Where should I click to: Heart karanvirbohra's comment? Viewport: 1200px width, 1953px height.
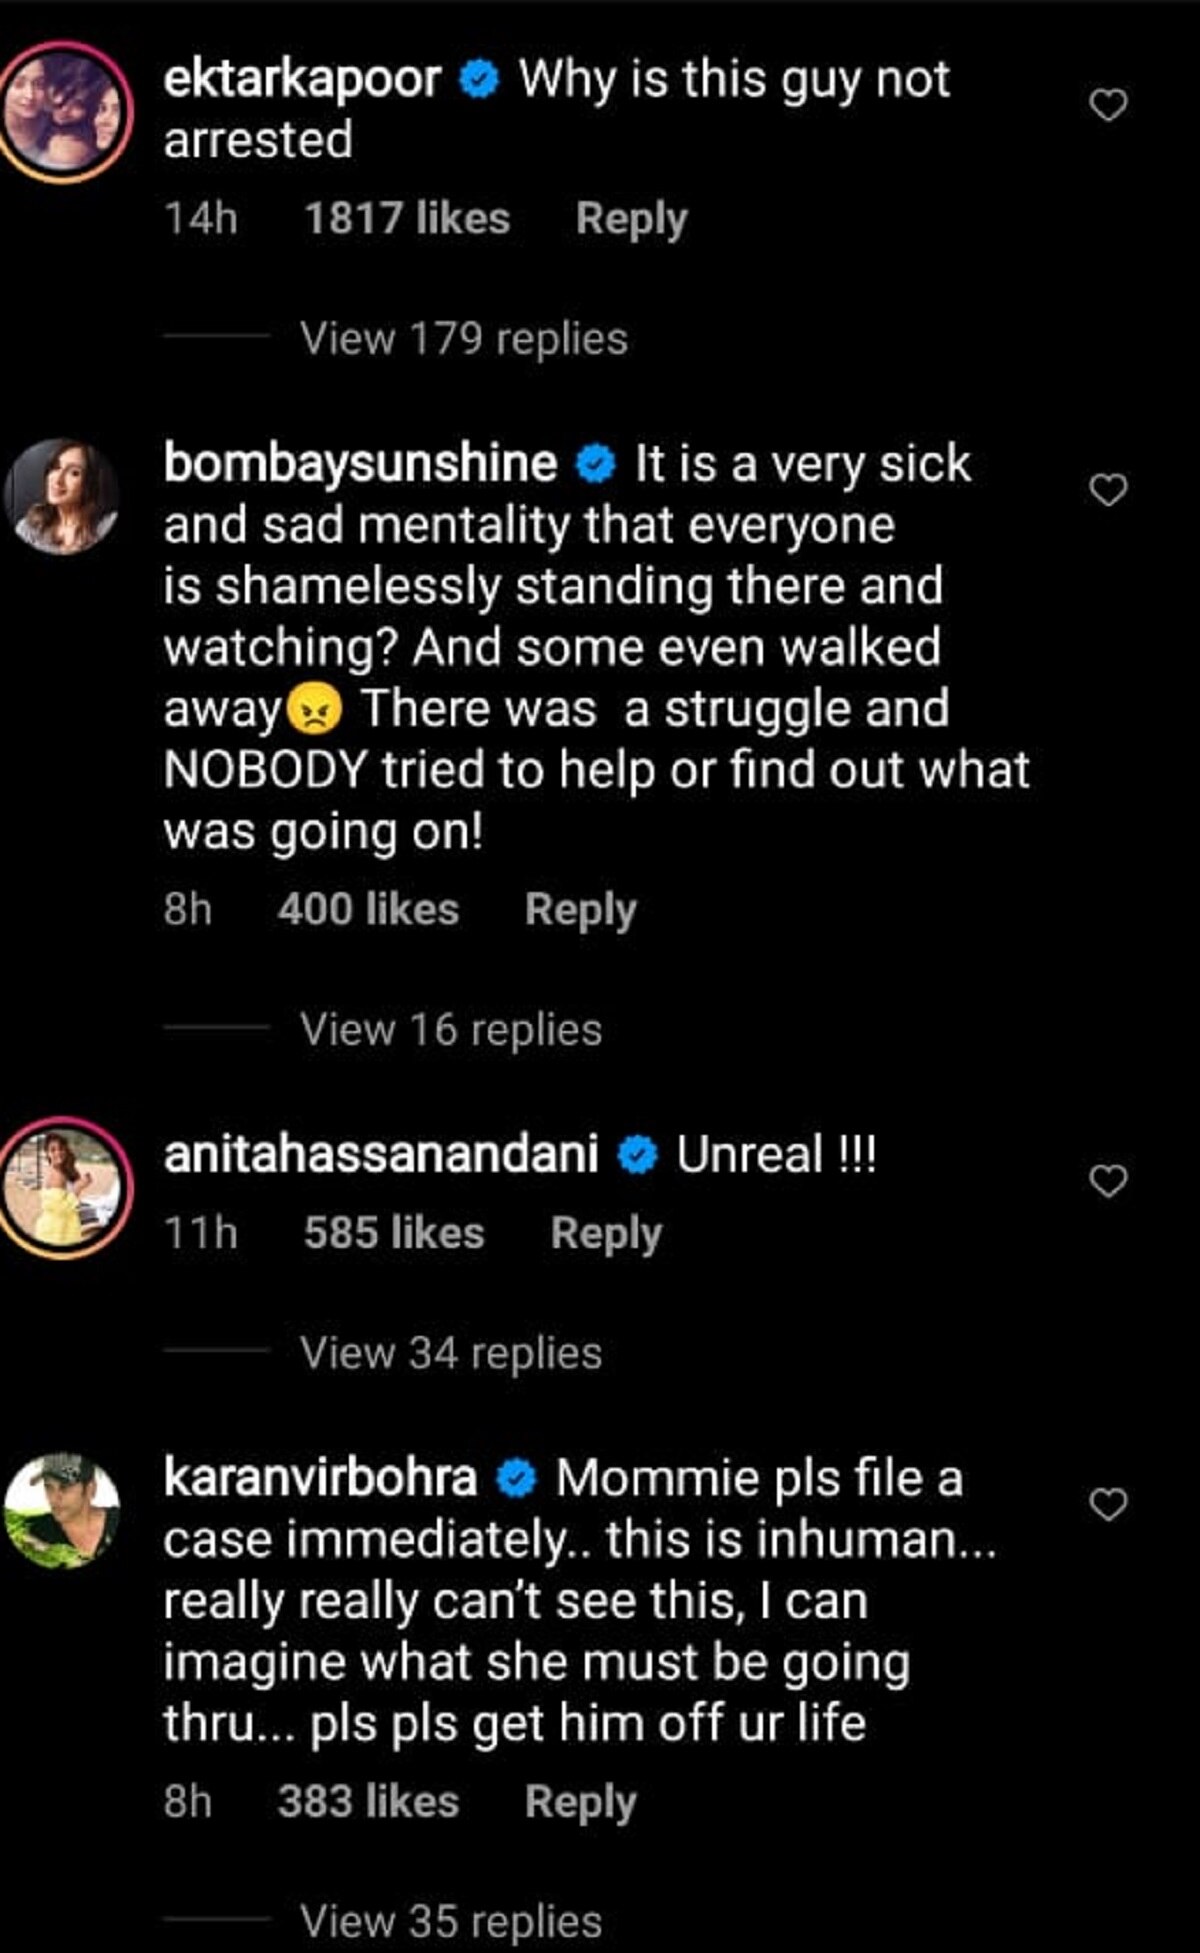[1107, 1504]
